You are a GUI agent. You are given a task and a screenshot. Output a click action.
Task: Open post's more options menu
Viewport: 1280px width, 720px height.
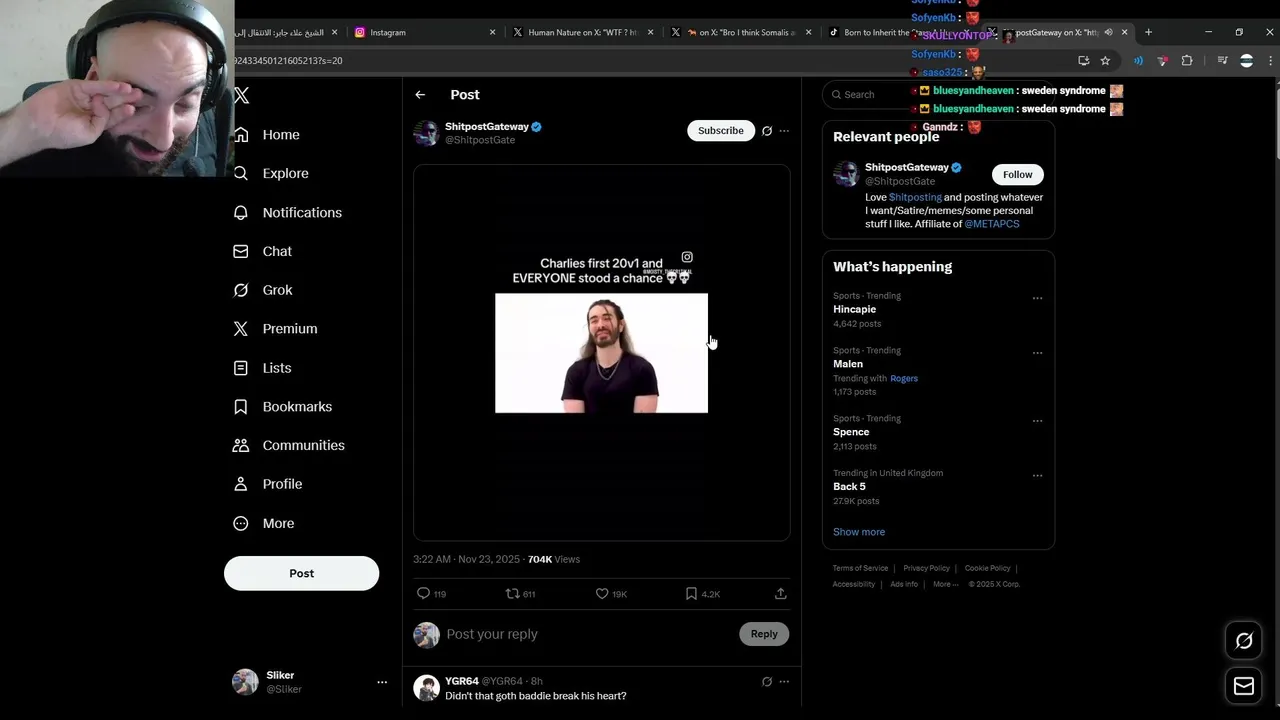coord(784,131)
